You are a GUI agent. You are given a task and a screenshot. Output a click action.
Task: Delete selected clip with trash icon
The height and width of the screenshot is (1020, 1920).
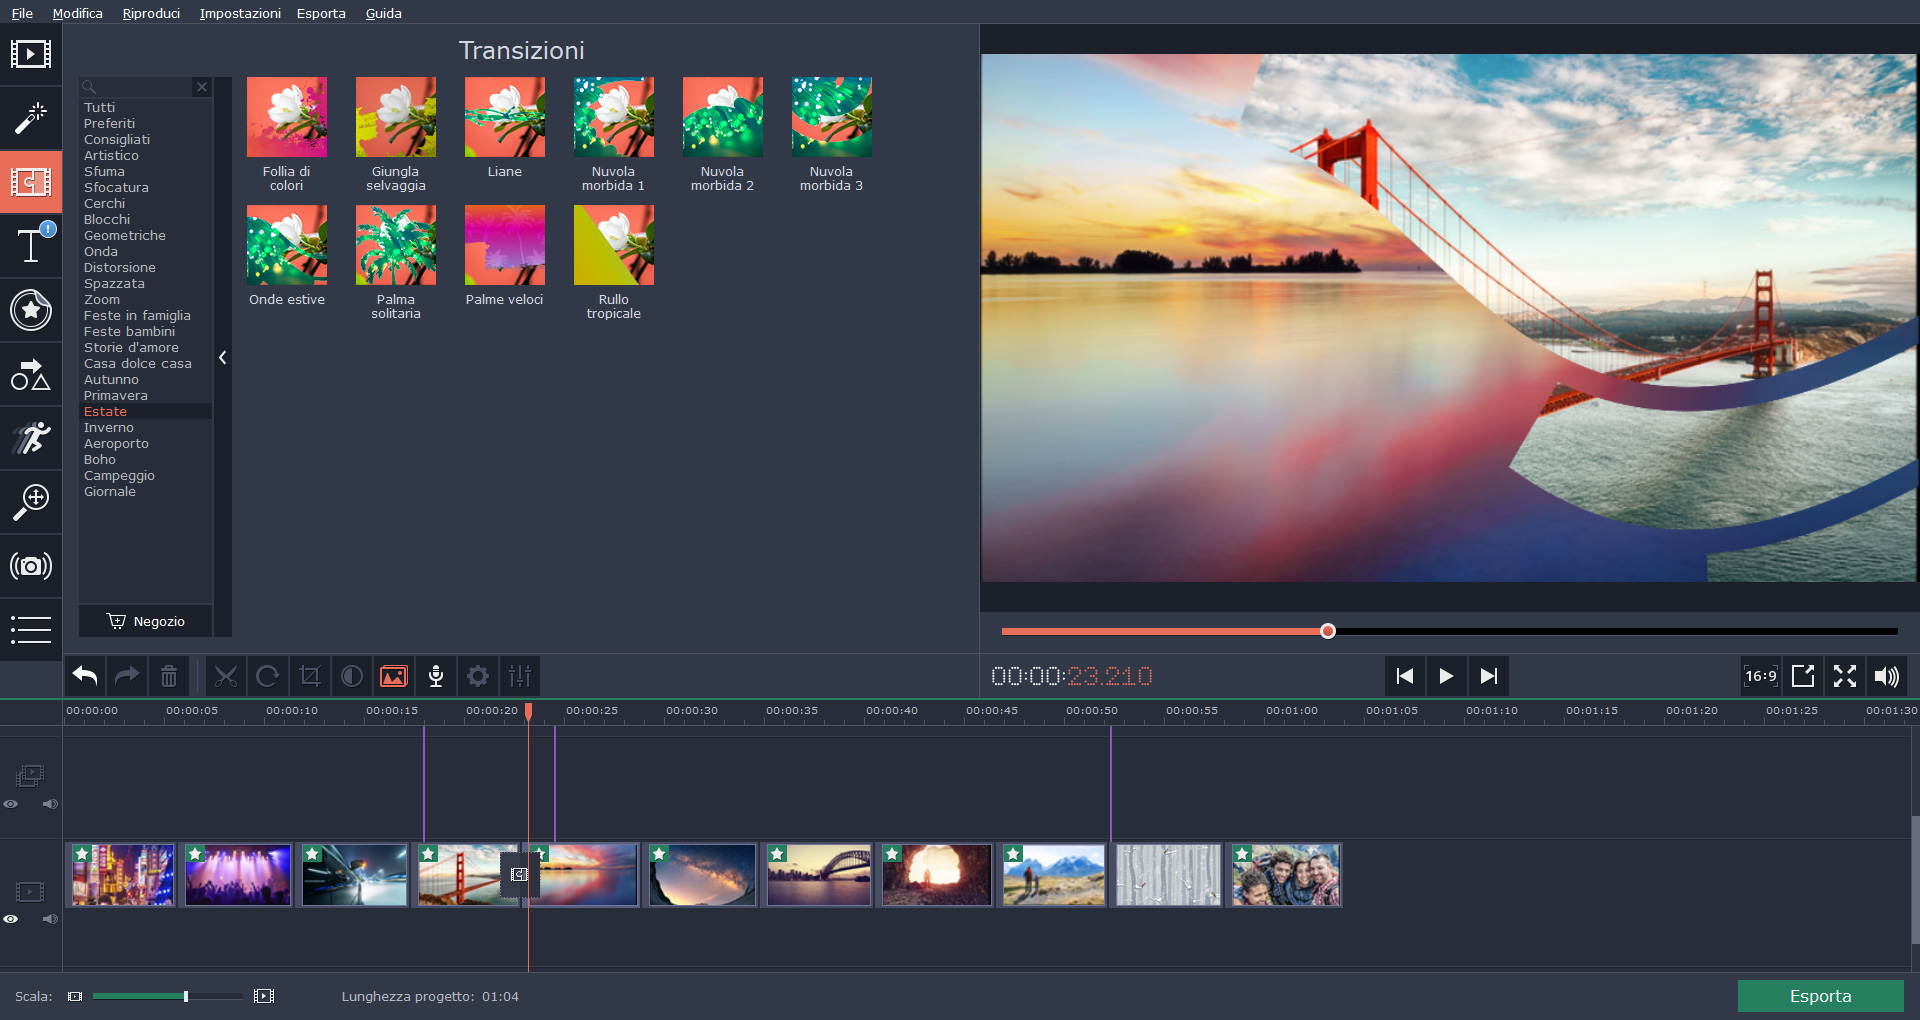click(x=169, y=677)
